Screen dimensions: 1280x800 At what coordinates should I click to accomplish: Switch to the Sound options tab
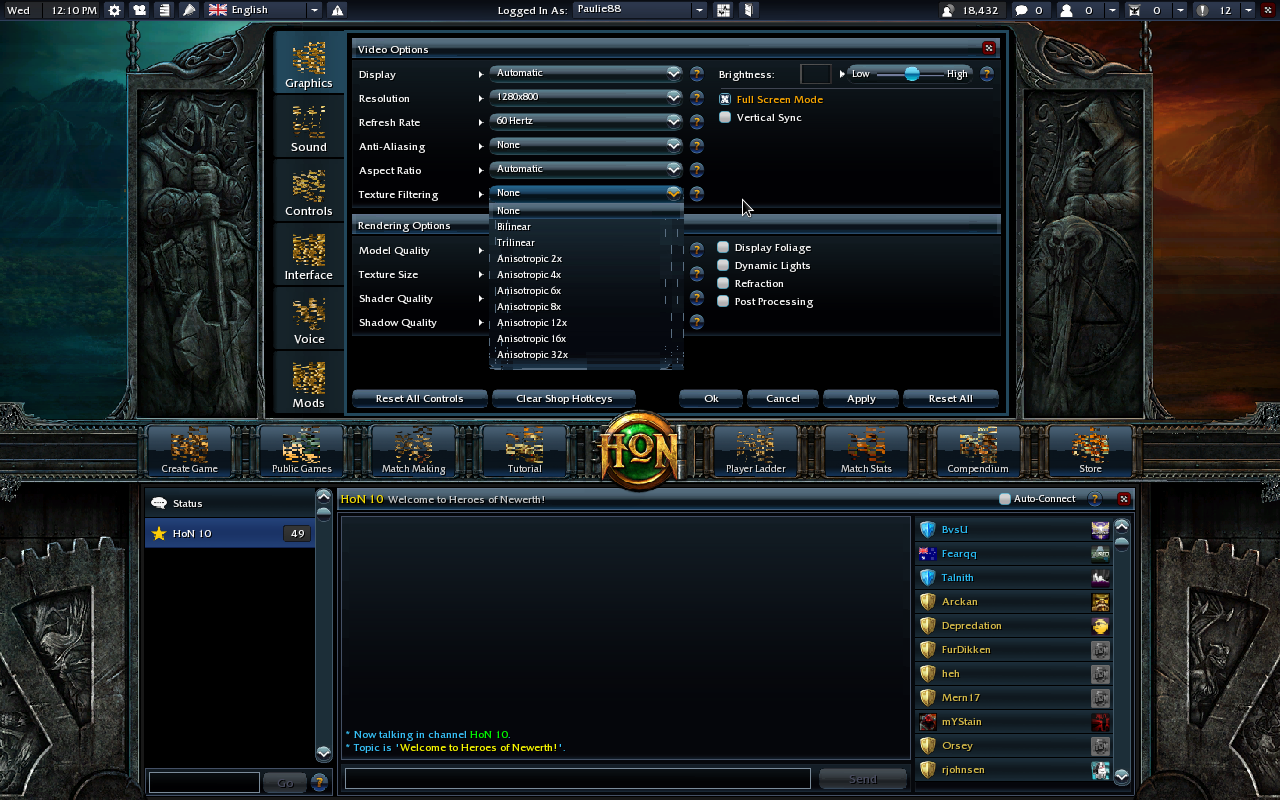tap(309, 126)
